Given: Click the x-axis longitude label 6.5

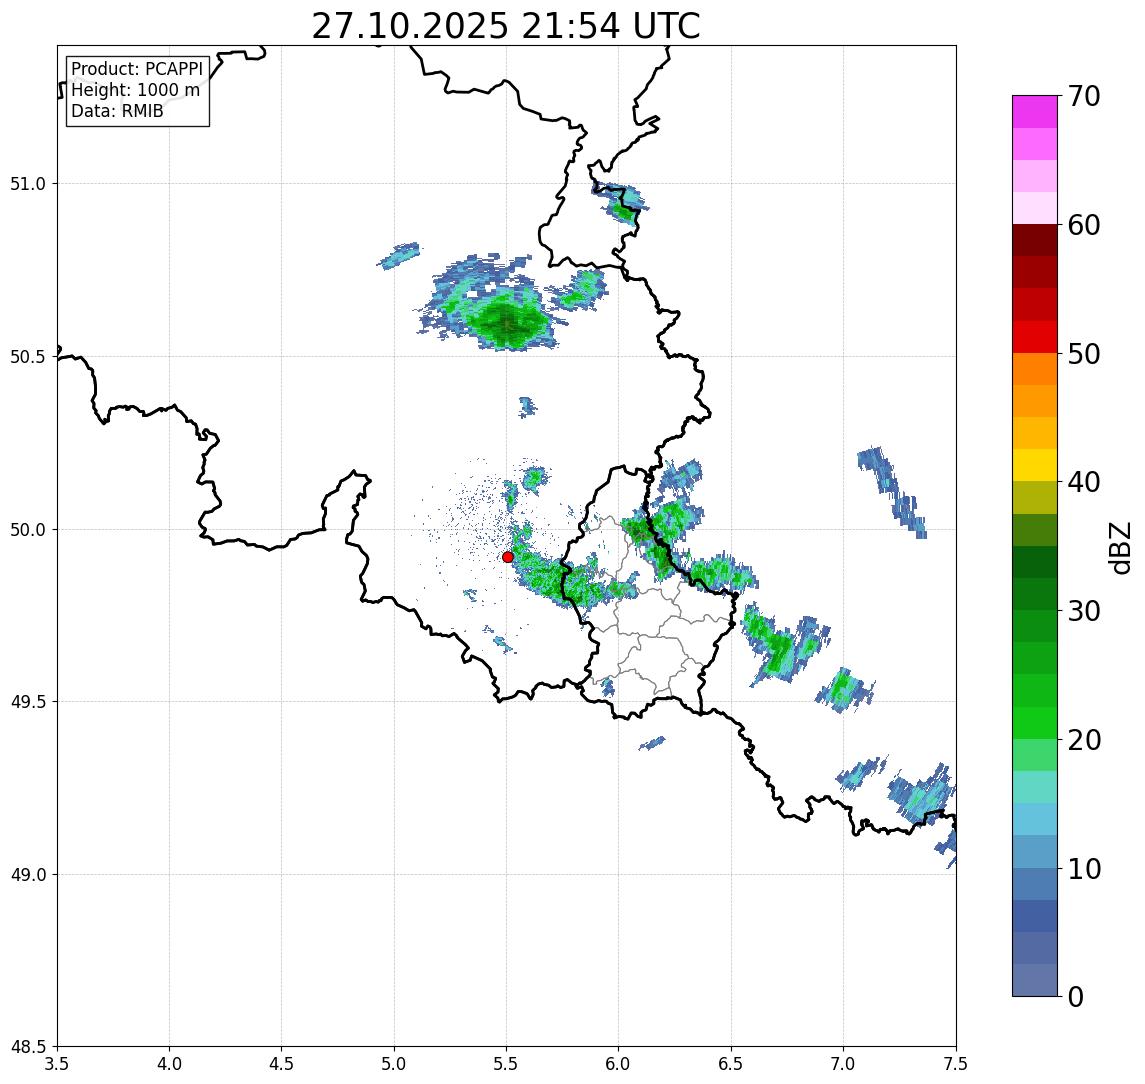Looking at the screenshot, I should pyautogui.click(x=732, y=1064).
